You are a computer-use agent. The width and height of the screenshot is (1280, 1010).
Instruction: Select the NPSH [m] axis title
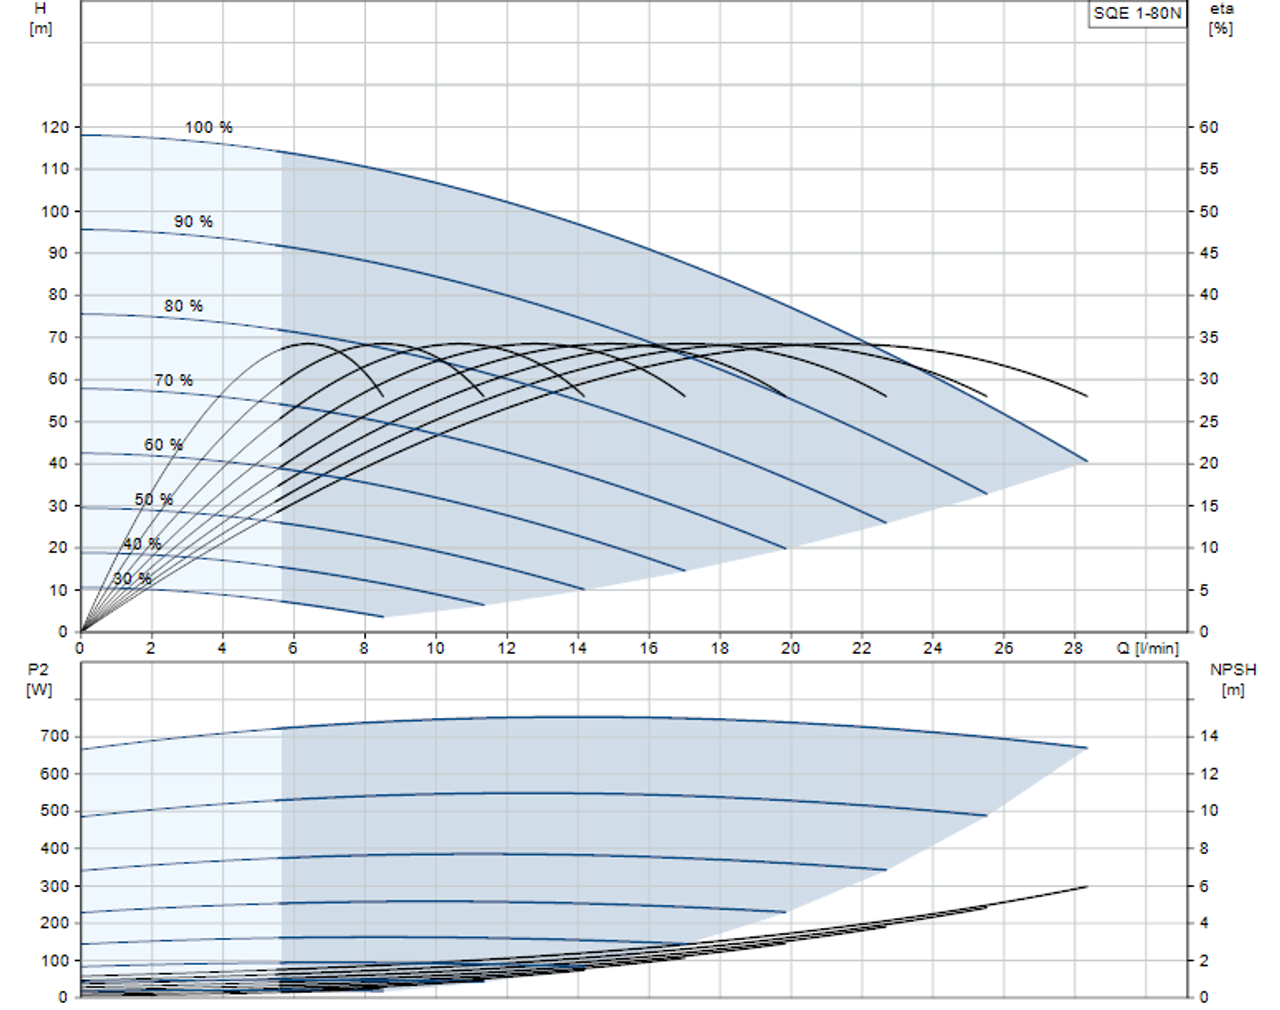(x=1233, y=679)
